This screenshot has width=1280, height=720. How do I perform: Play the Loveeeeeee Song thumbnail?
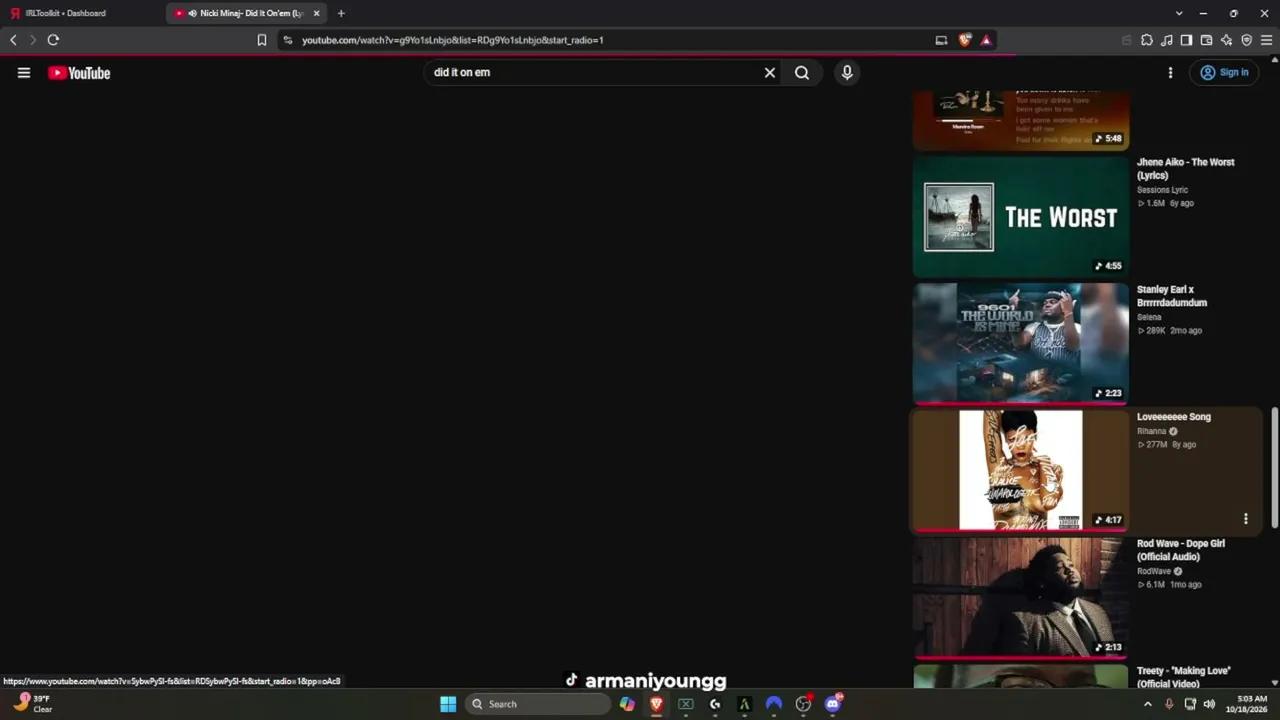point(1020,470)
